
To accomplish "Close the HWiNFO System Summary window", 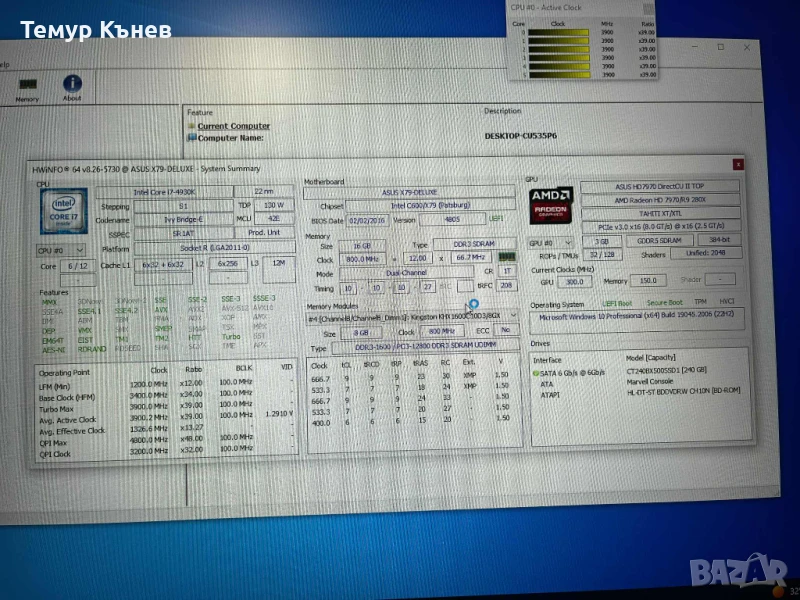I will [x=738, y=164].
